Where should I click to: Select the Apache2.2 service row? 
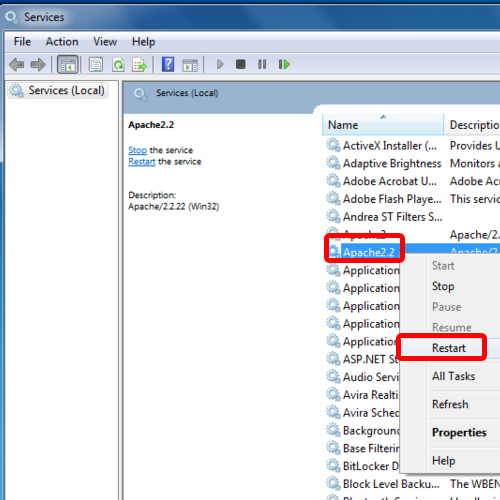pos(369,252)
